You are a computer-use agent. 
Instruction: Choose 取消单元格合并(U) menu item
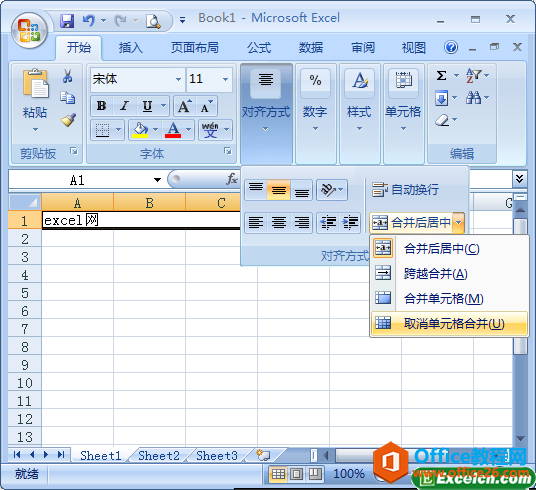449,323
